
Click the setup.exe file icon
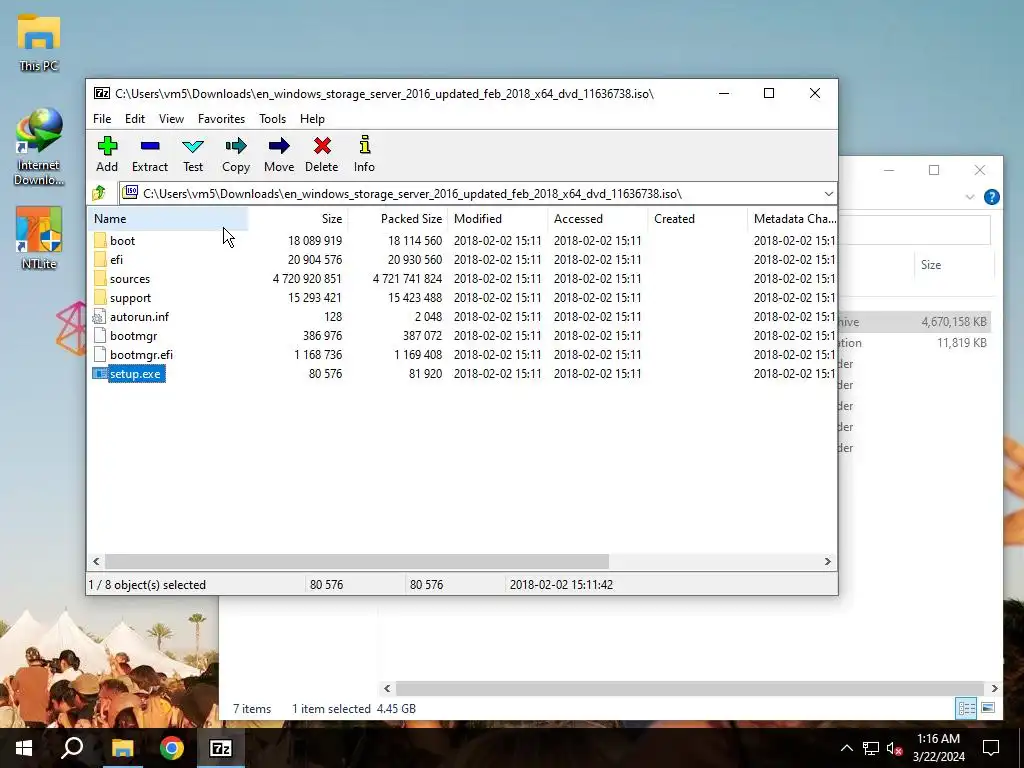click(x=99, y=374)
